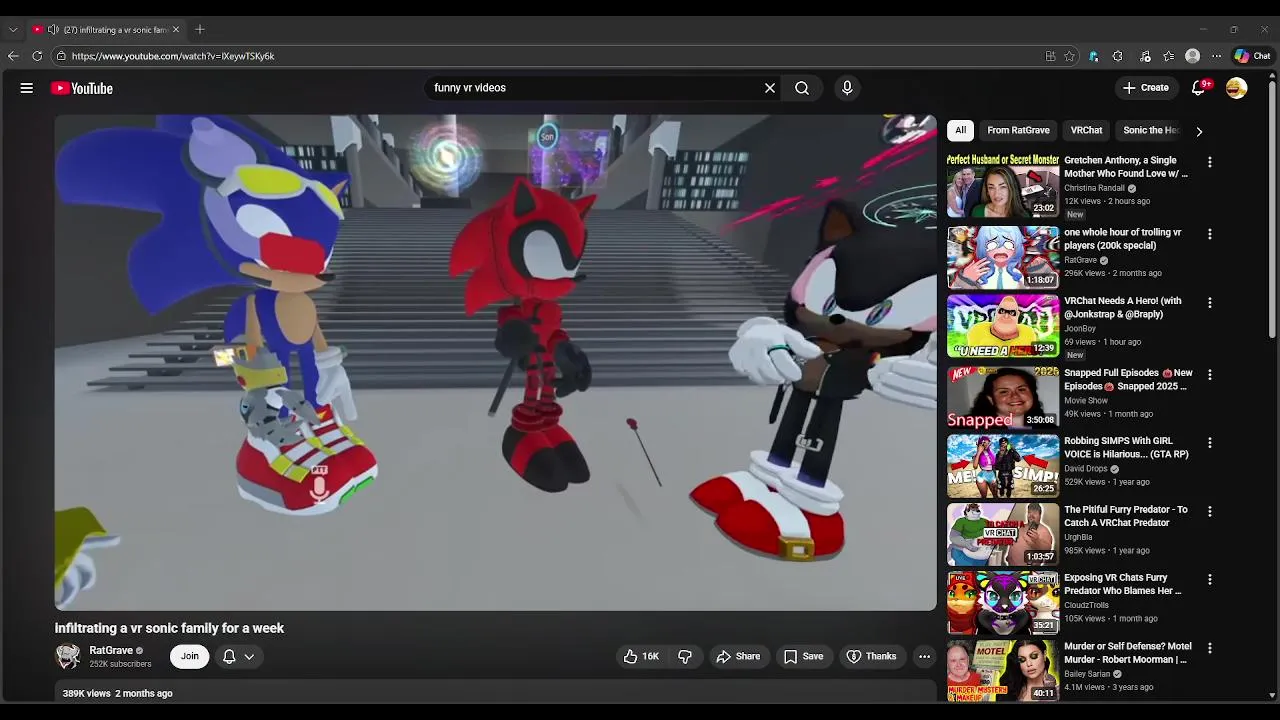Open browser favorites list icon
Screen dimensions: 1280x720
pyautogui.click(x=1169, y=56)
